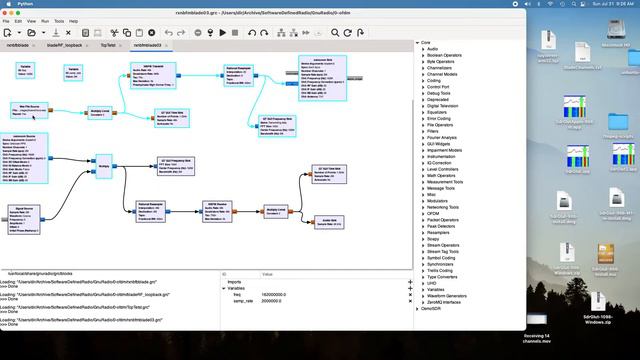The image size is (640, 360).
Task: Expand the Resamplers category
Action: point(423,233)
